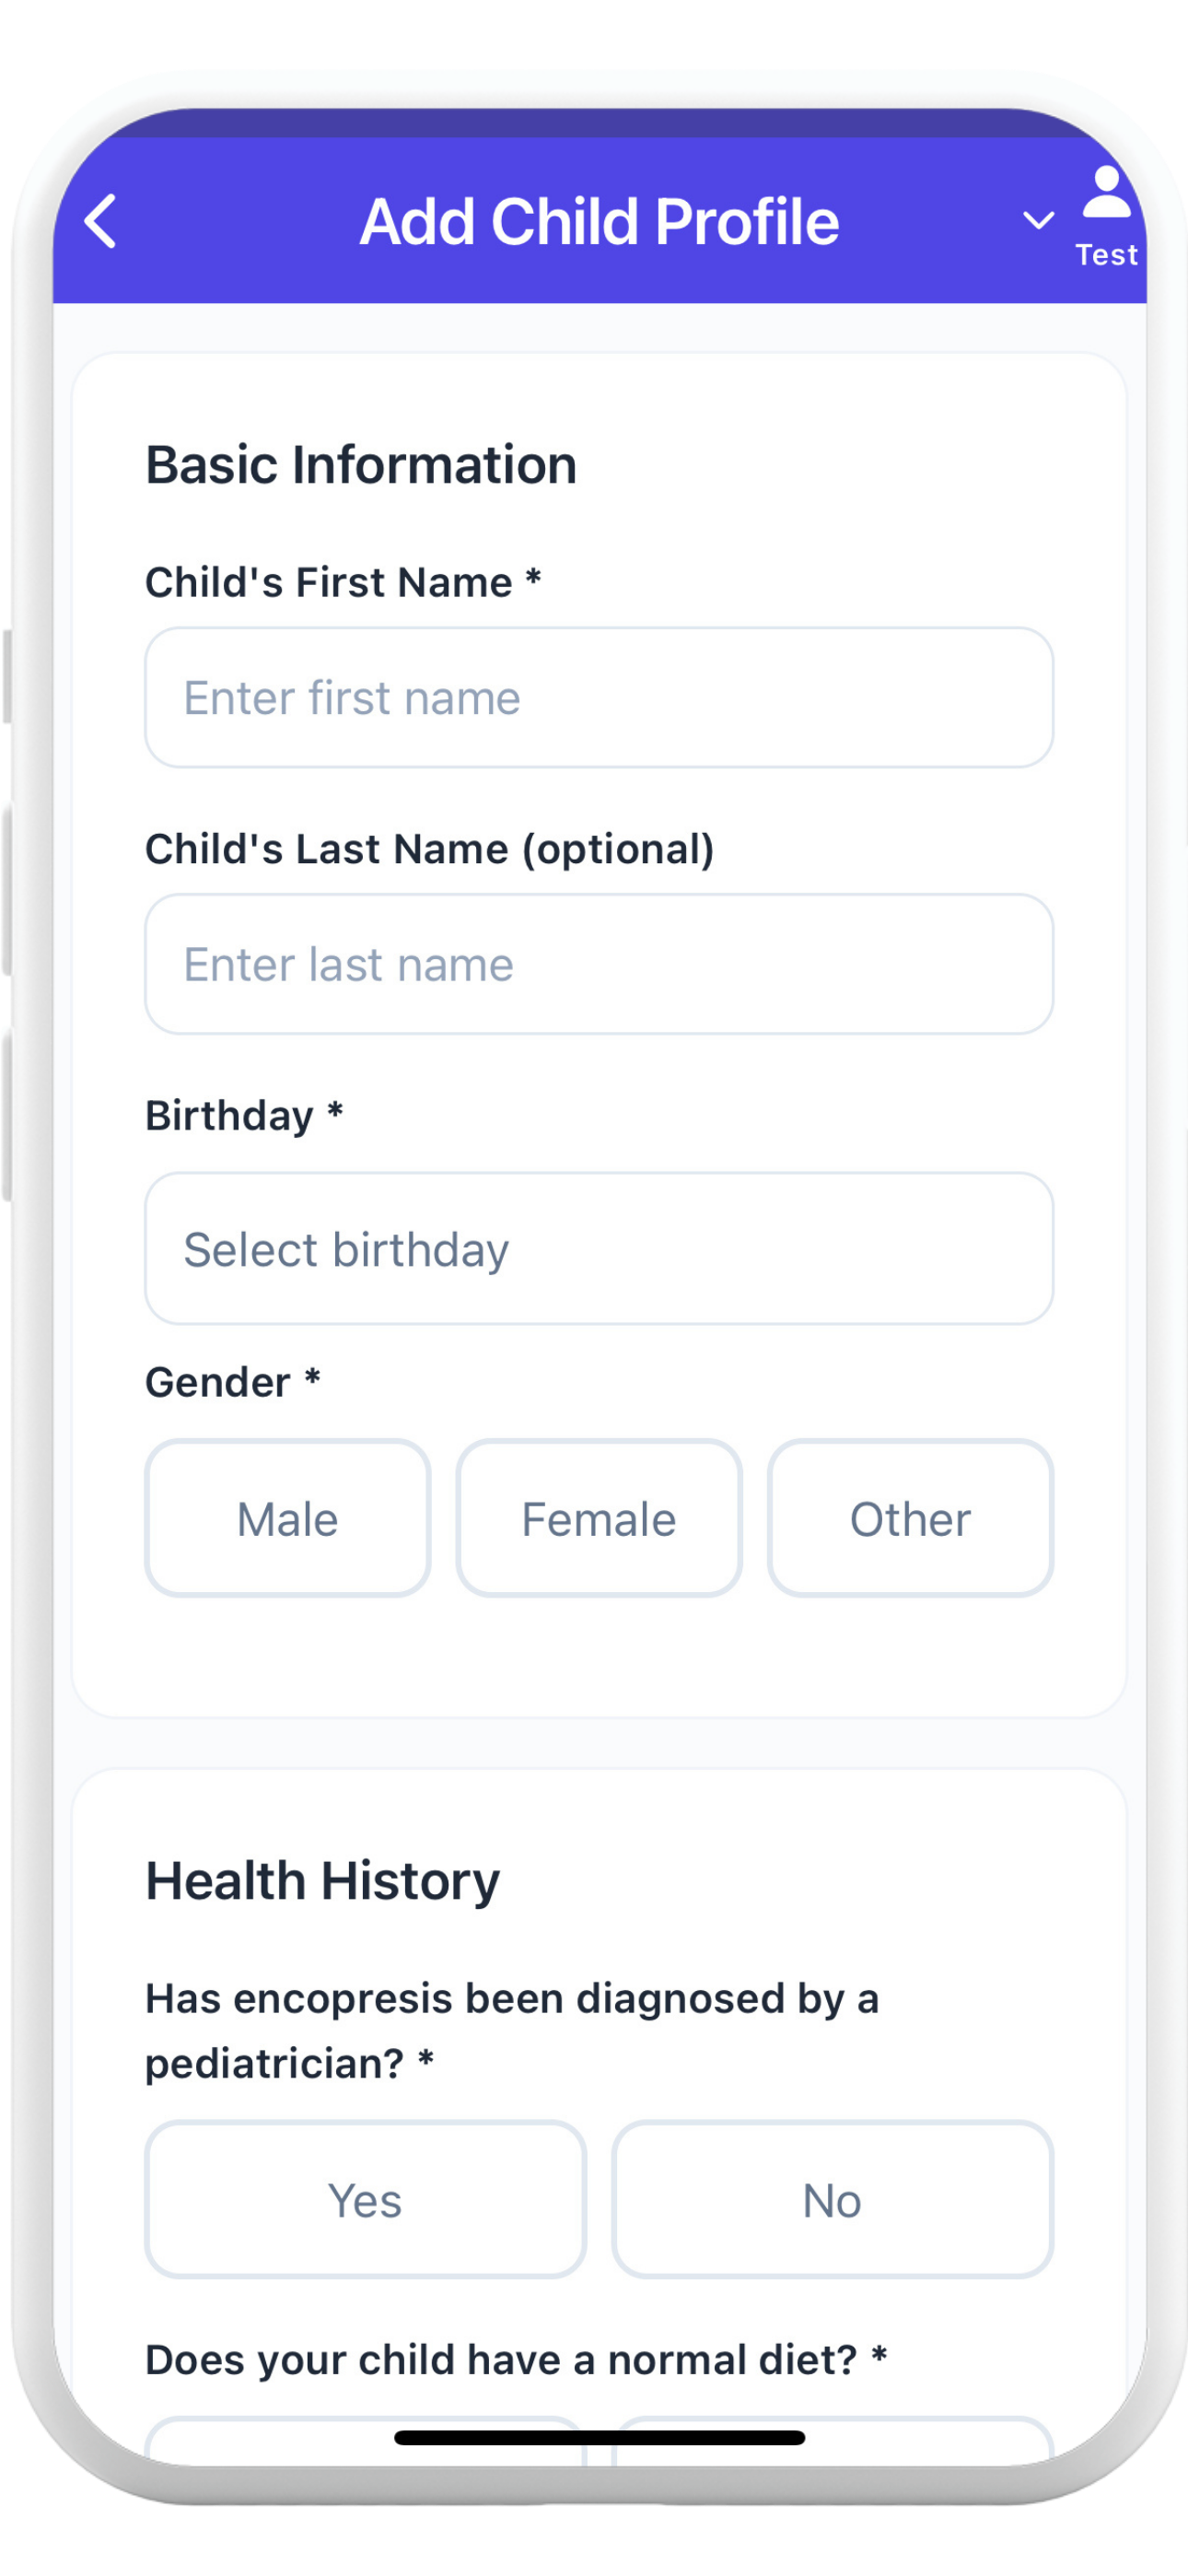1188x2576 pixels.
Task: Tap the home indicator bar
Action: coord(599,2438)
